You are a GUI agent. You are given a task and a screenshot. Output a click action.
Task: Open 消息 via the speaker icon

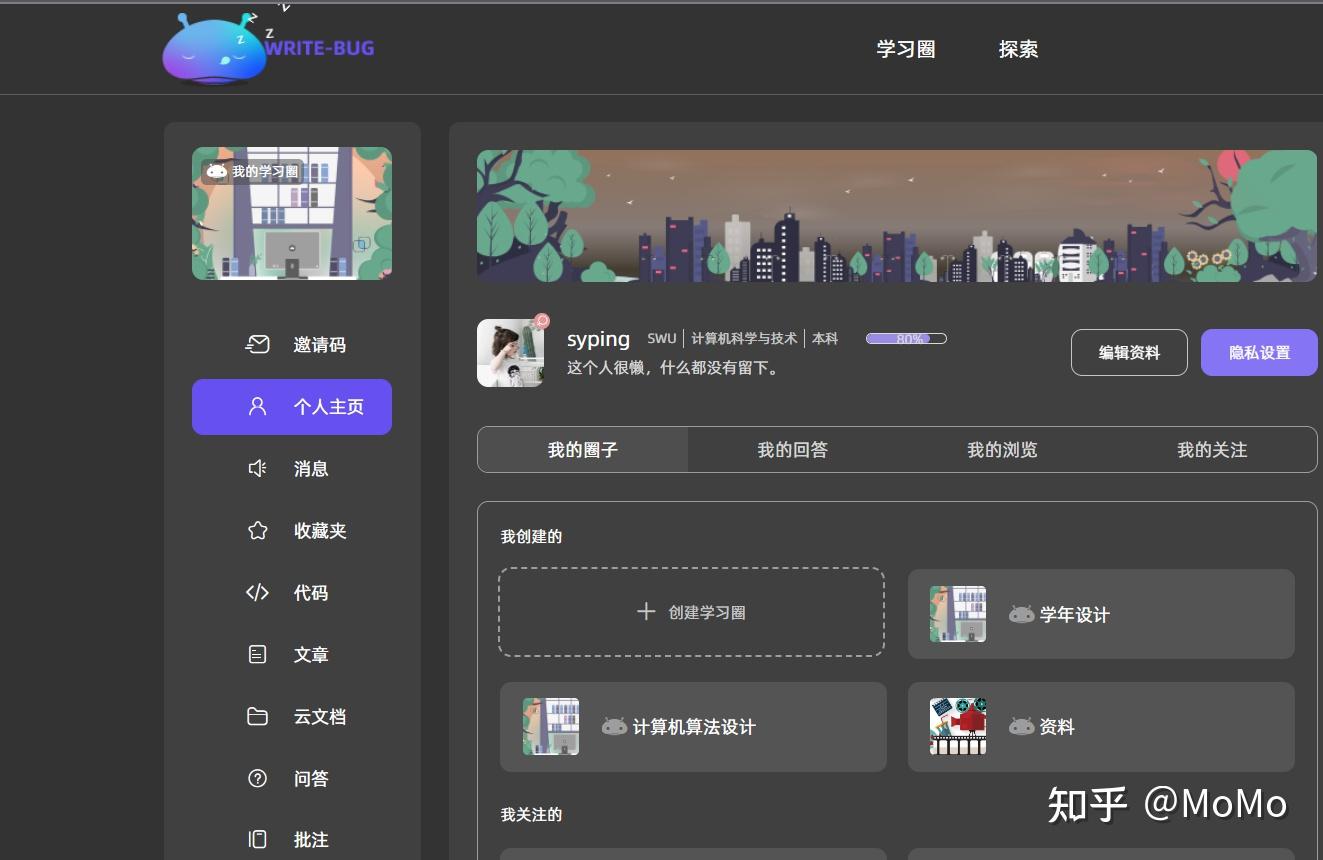click(258, 468)
